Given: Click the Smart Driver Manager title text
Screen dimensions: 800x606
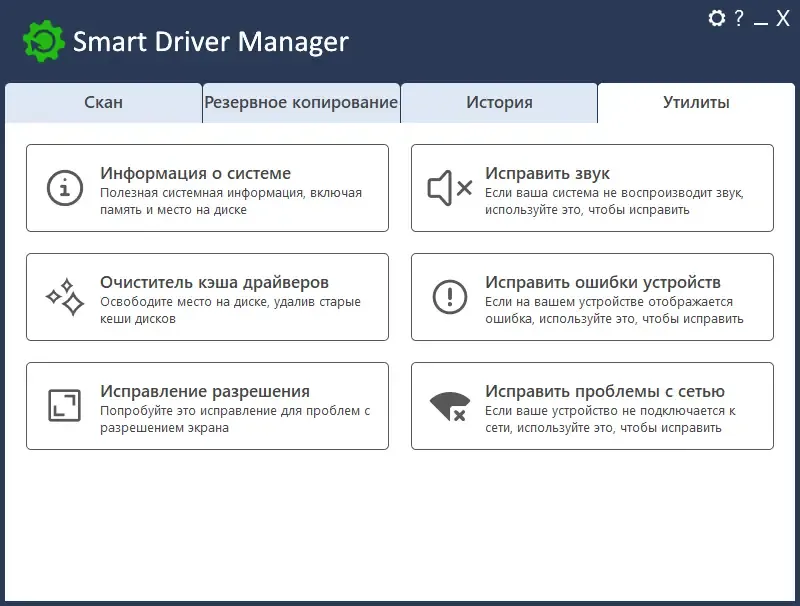Looking at the screenshot, I should tap(210, 41).
